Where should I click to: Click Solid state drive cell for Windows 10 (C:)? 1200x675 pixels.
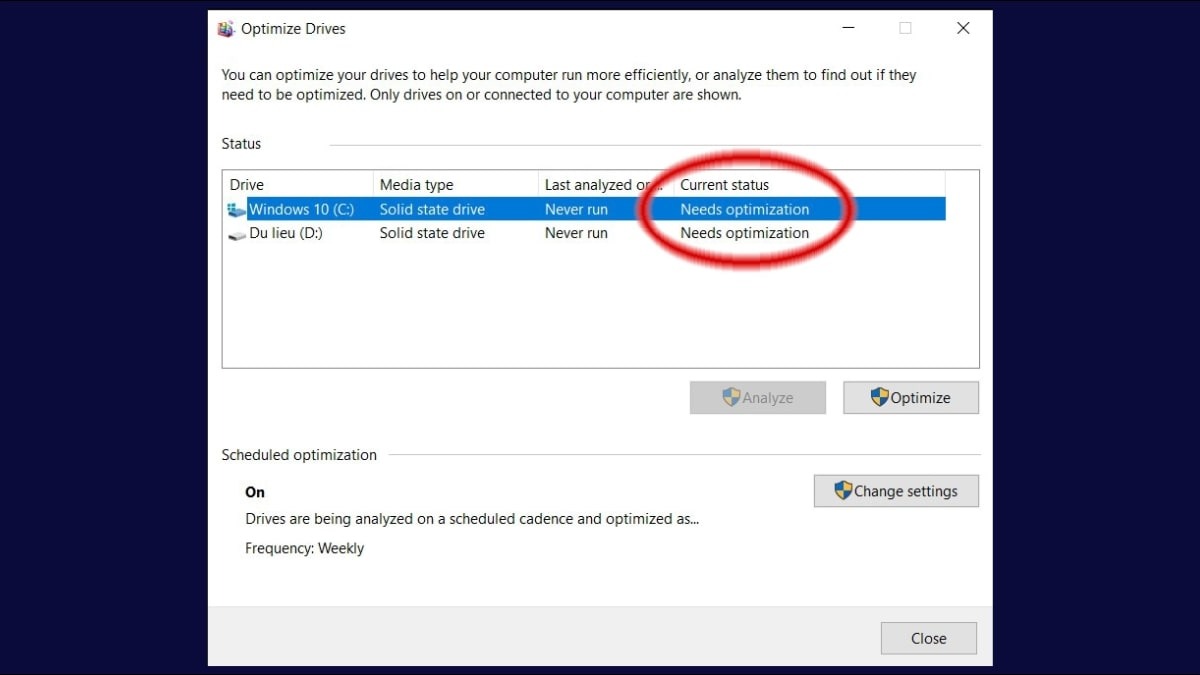click(432, 209)
